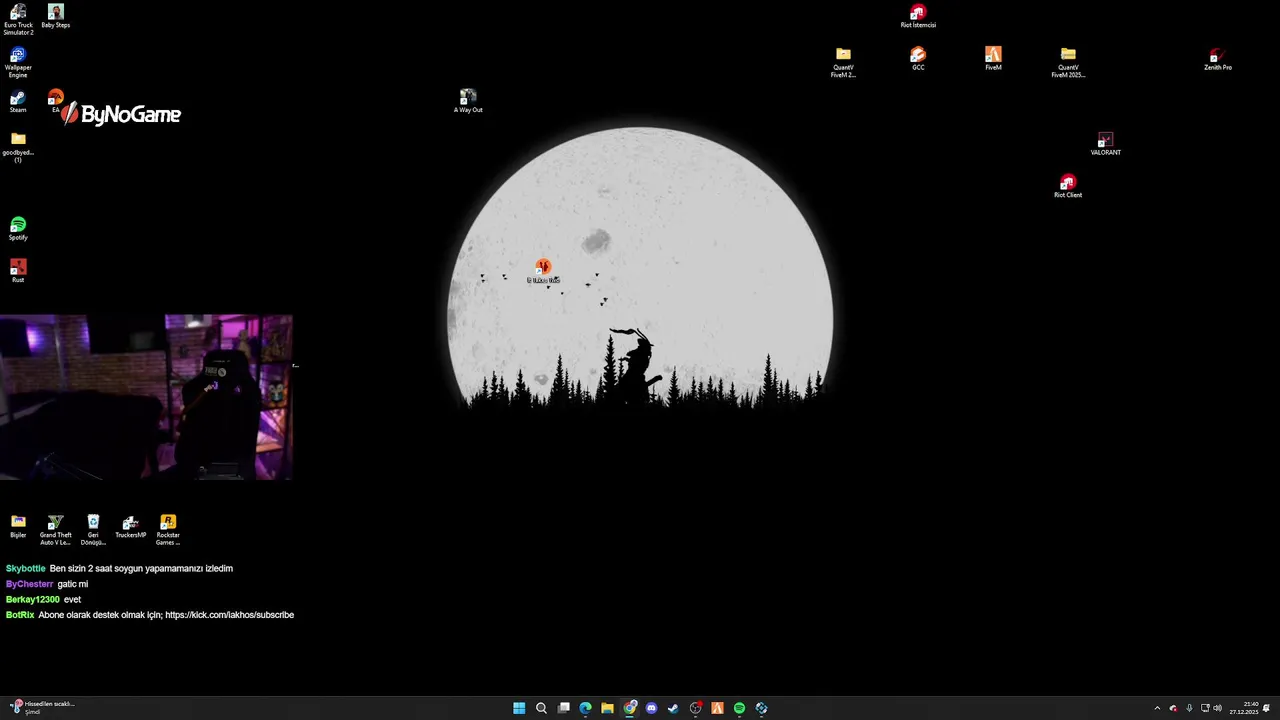Select the Riot Client desktop icon
This screenshot has width=1280, height=720.
1068,186
